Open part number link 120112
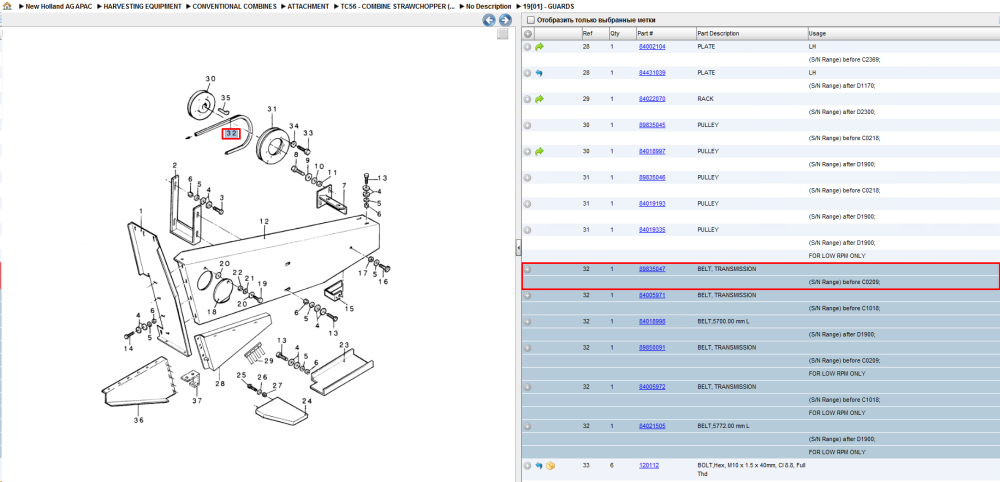The width and height of the screenshot is (1000, 482). 649,465
